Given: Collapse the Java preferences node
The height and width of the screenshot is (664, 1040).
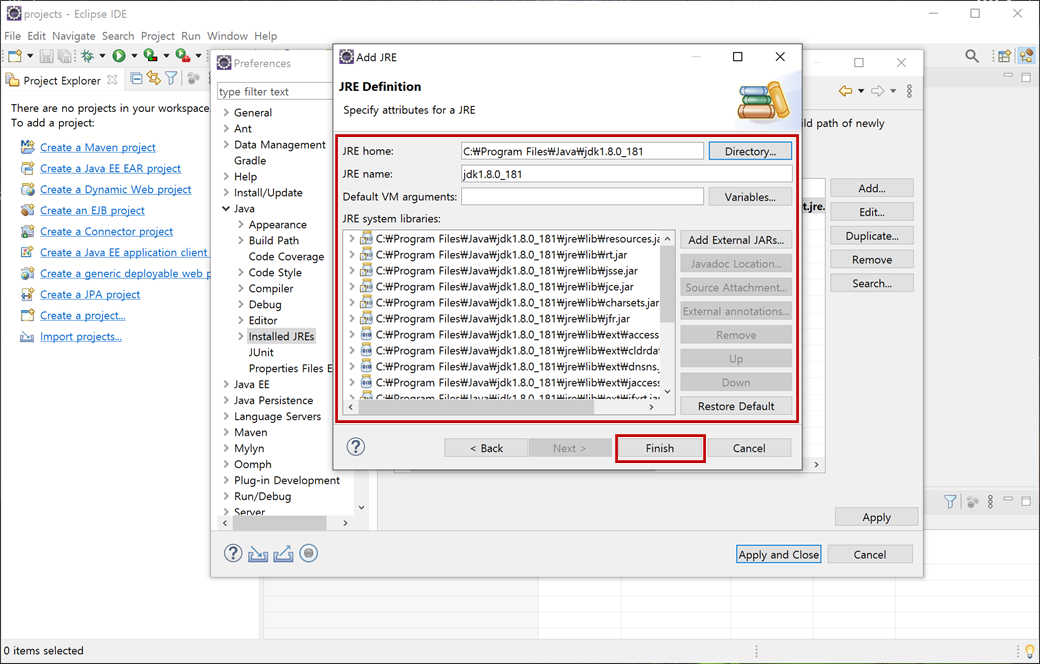Looking at the screenshot, I should point(226,208).
